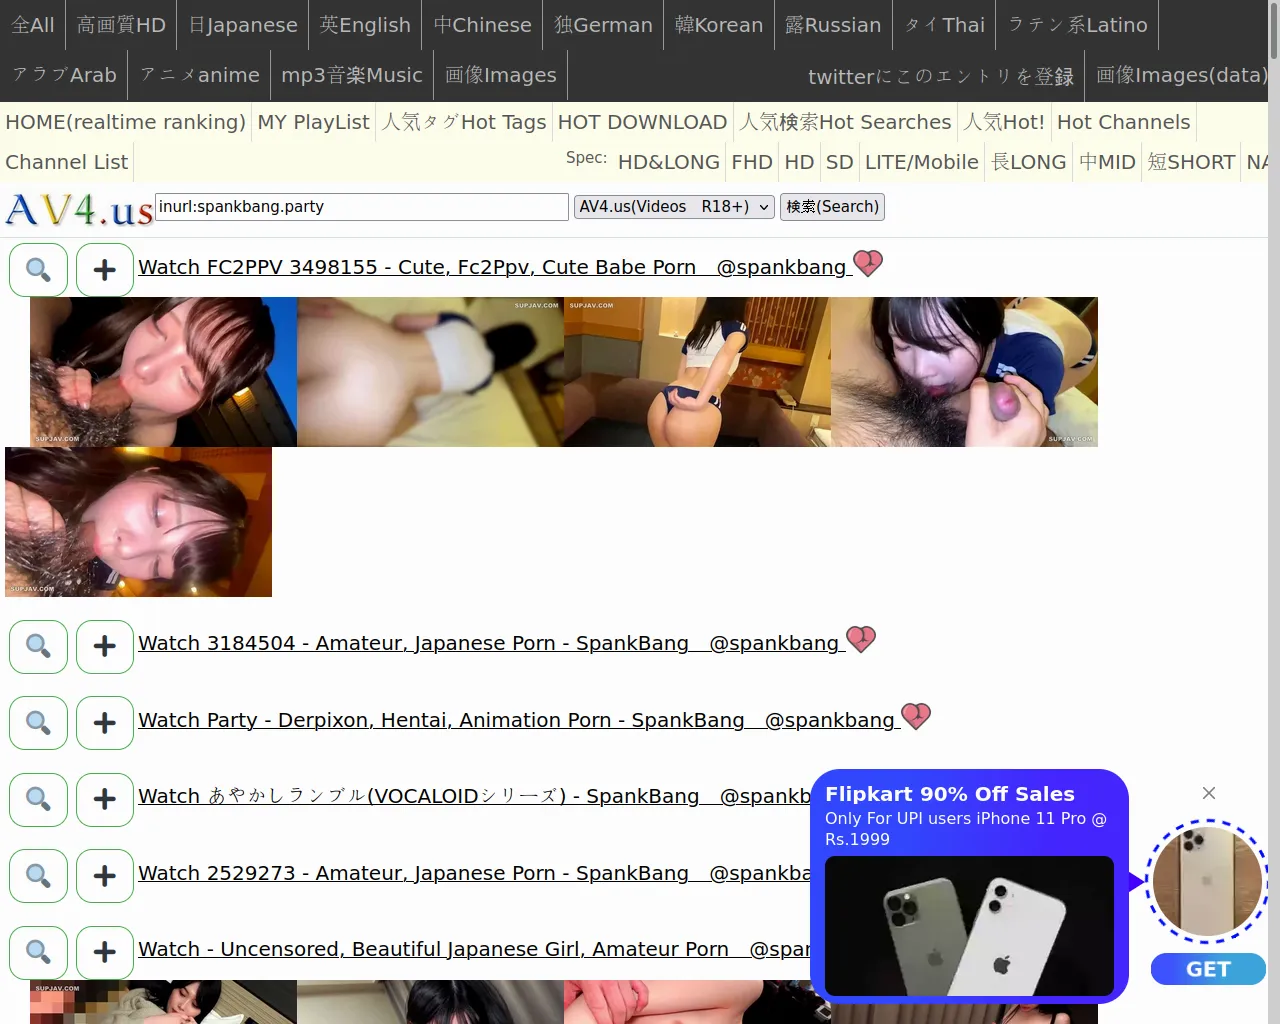This screenshot has height=1024, width=1280.
Task: Filter by FHD spec
Action: 752,162
